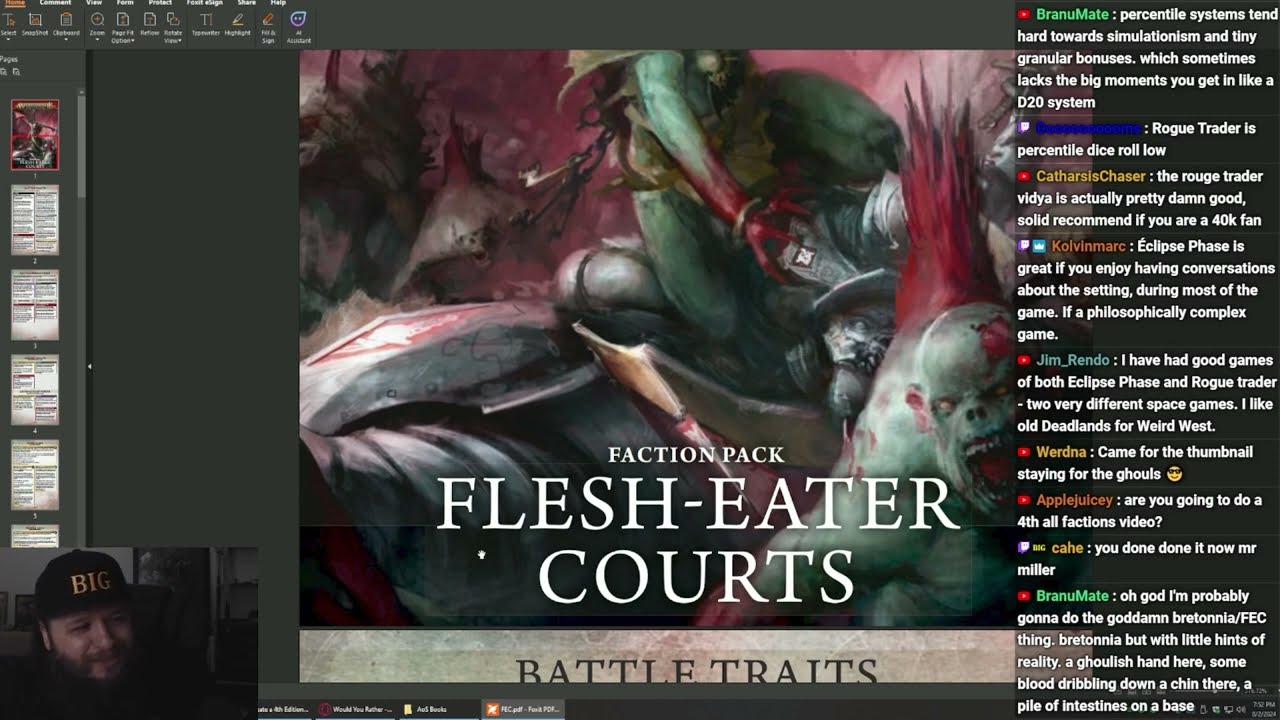Viewport: 1280px width, 720px height.
Task: Collapse the Pages side panel arrow
Action: (x=89, y=366)
